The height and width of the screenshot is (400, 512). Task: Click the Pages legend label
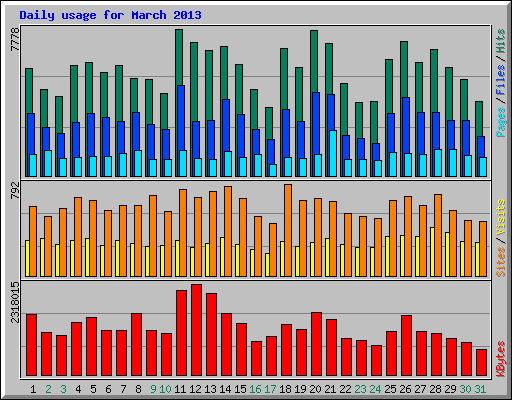tap(501, 122)
